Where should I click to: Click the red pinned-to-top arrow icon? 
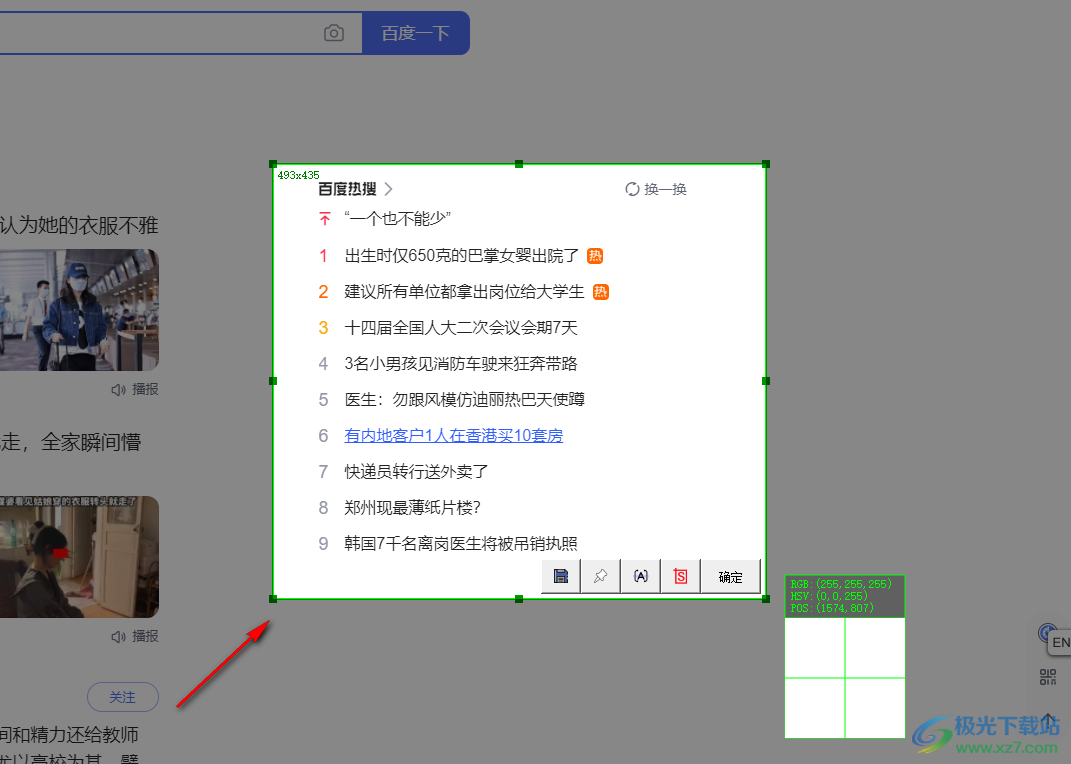324,218
